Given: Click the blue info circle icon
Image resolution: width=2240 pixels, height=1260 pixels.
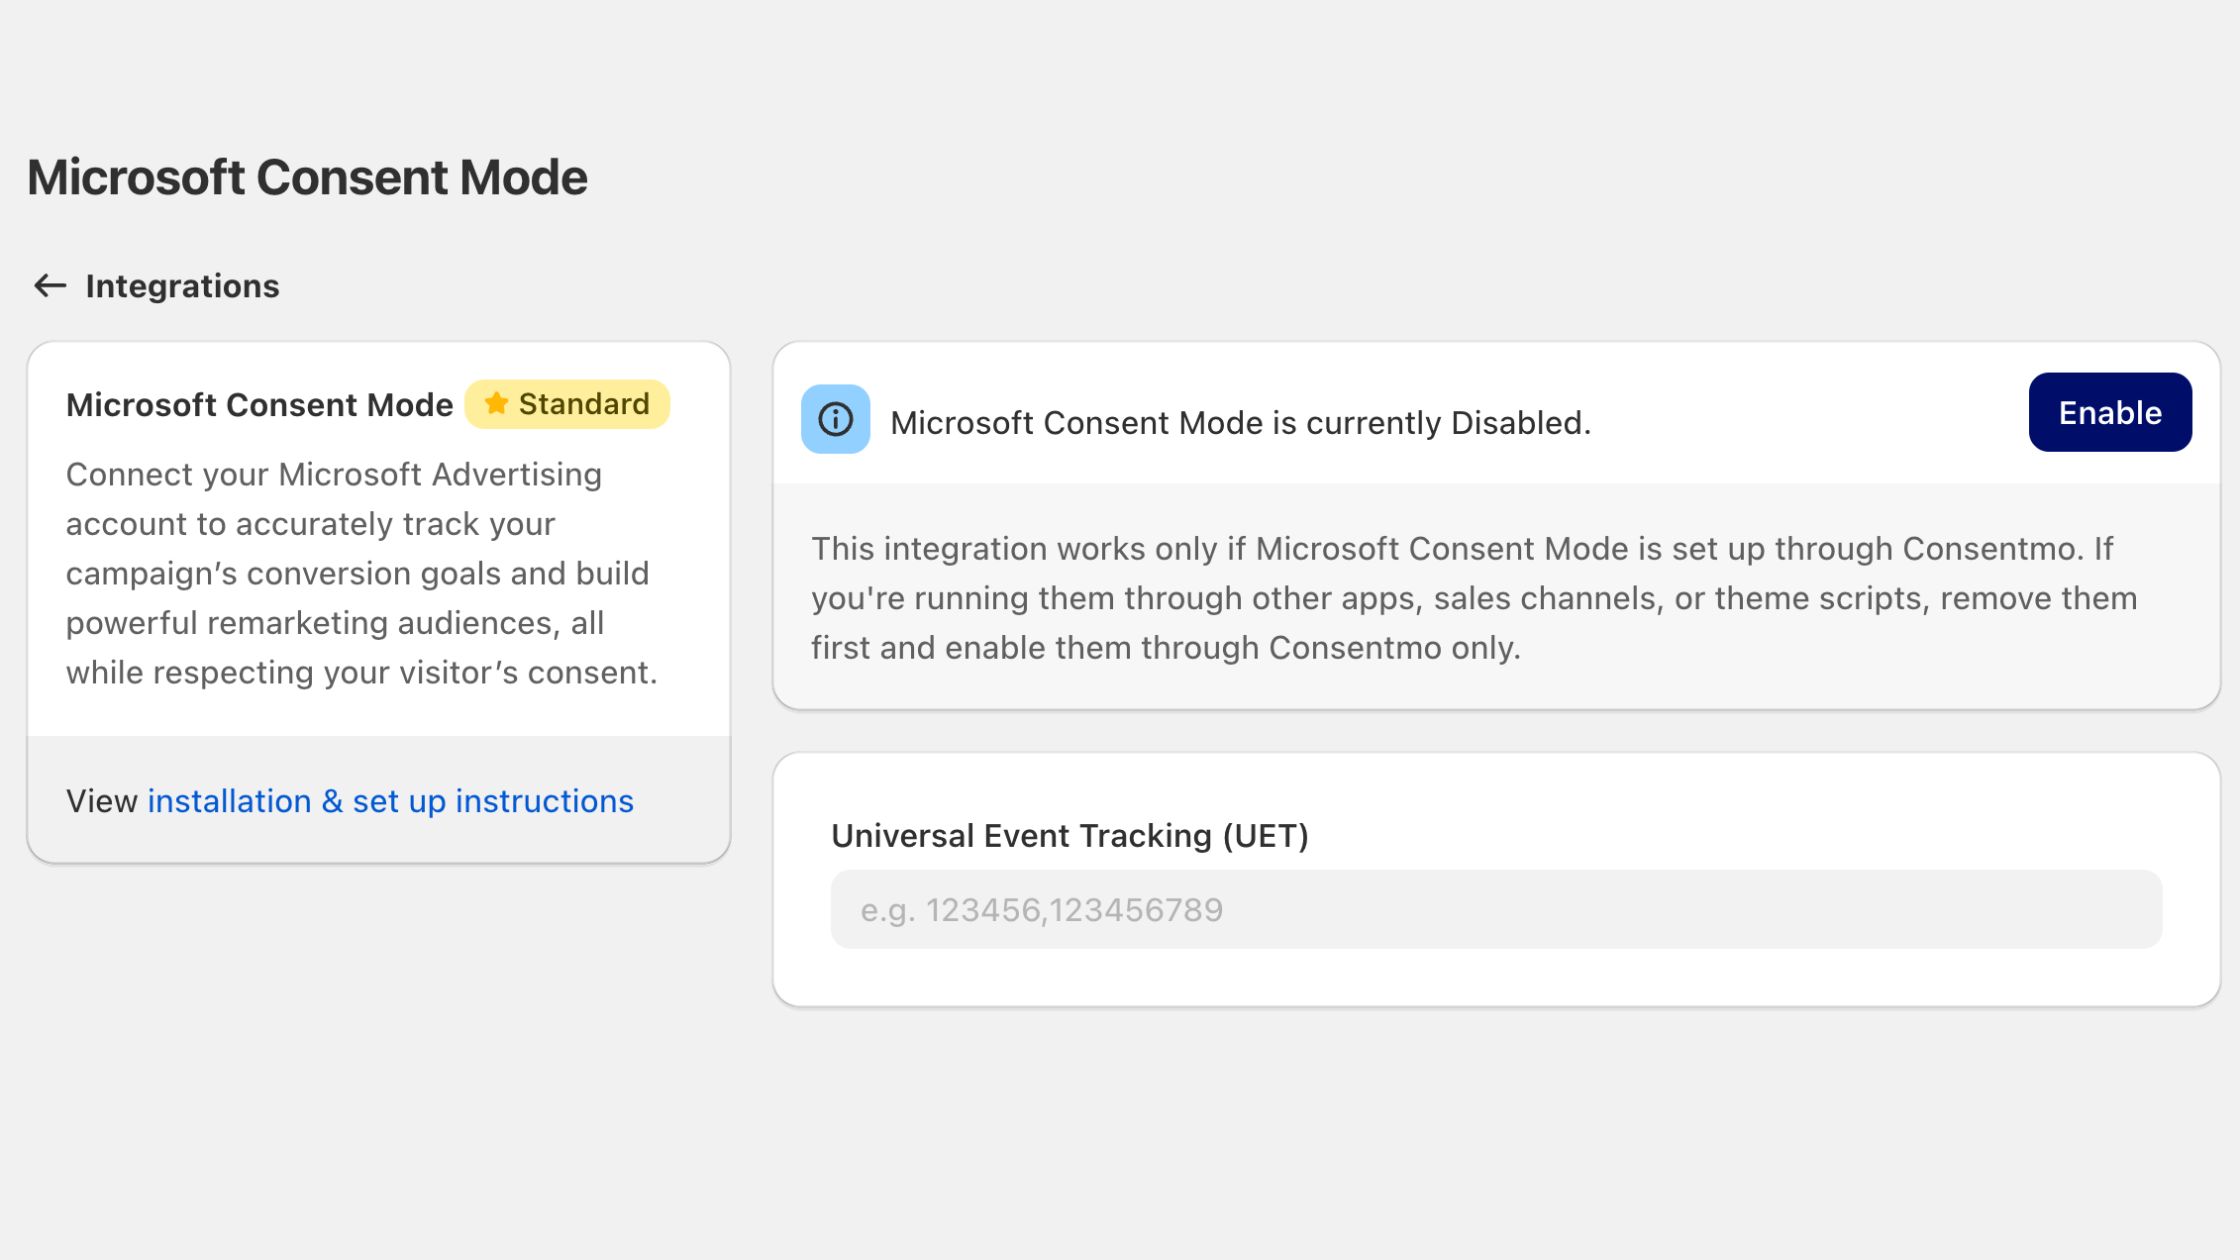Looking at the screenshot, I should [x=835, y=419].
